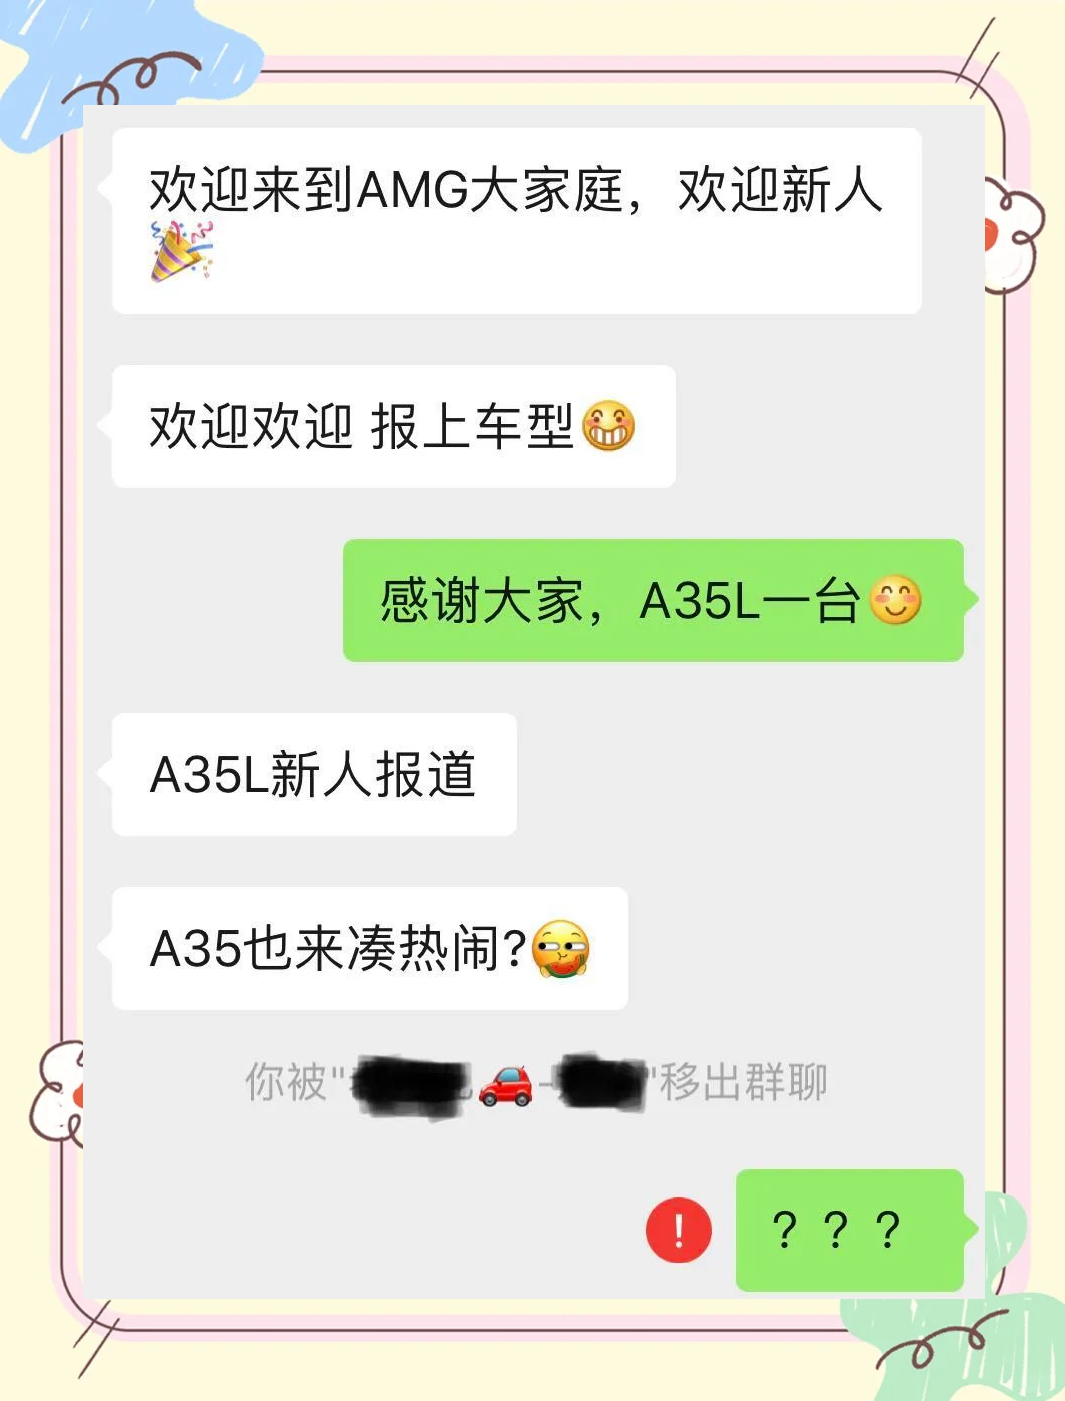1065x1401 pixels.
Task: Click the green ??? message bubble
Action: pos(850,1230)
